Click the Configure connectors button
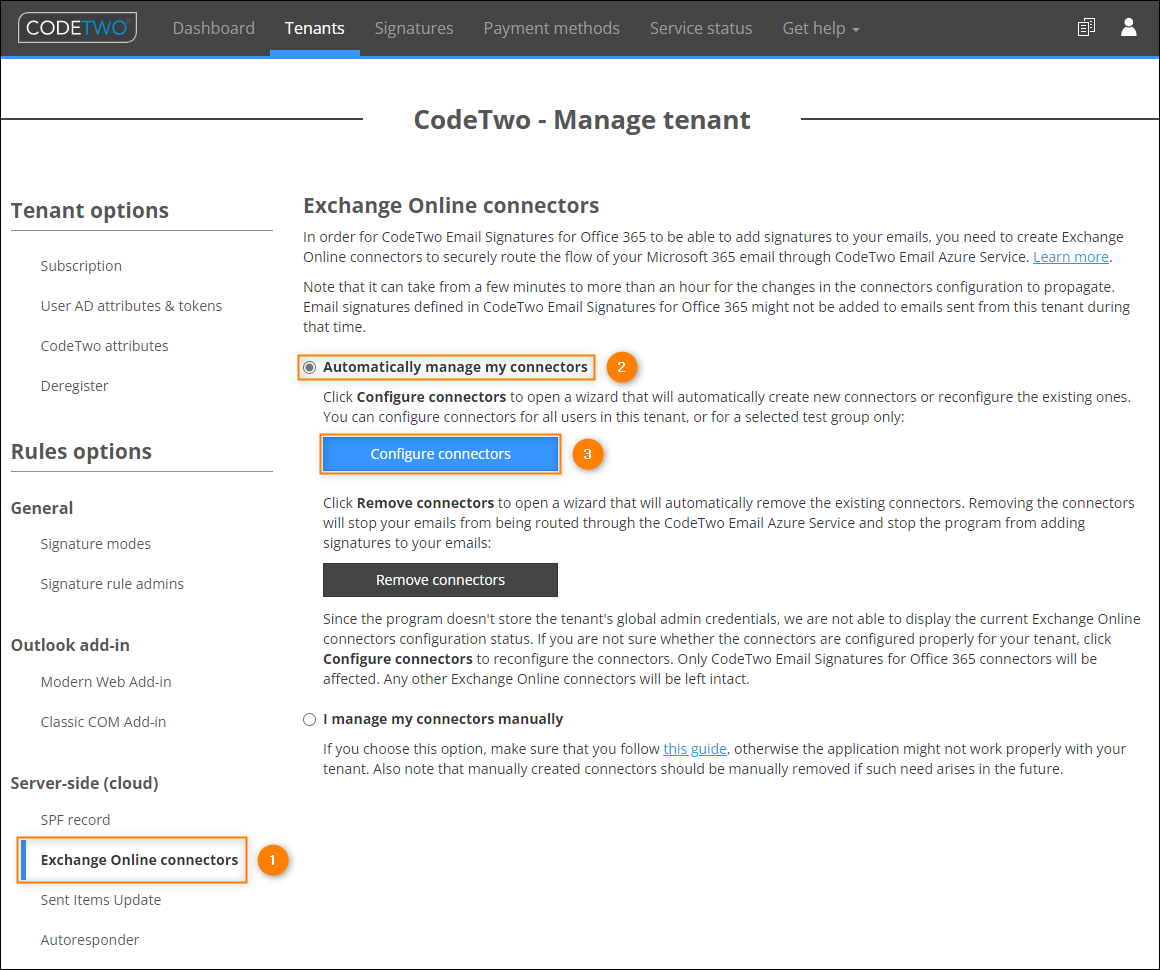1160x970 pixels. point(440,454)
